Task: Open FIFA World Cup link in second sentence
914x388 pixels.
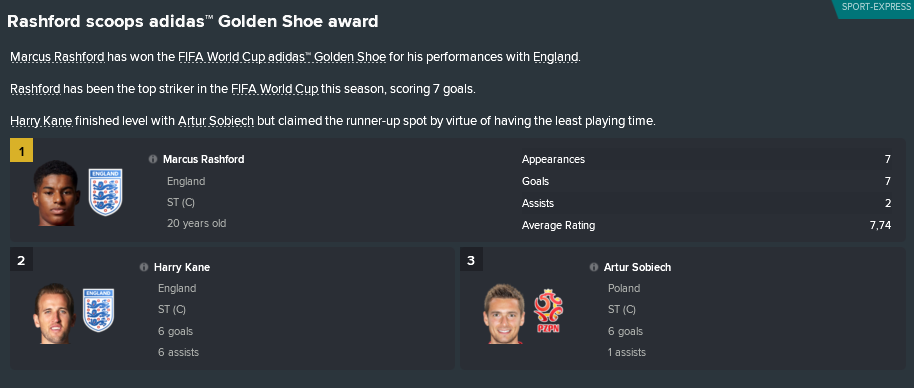Action: (275, 89)
